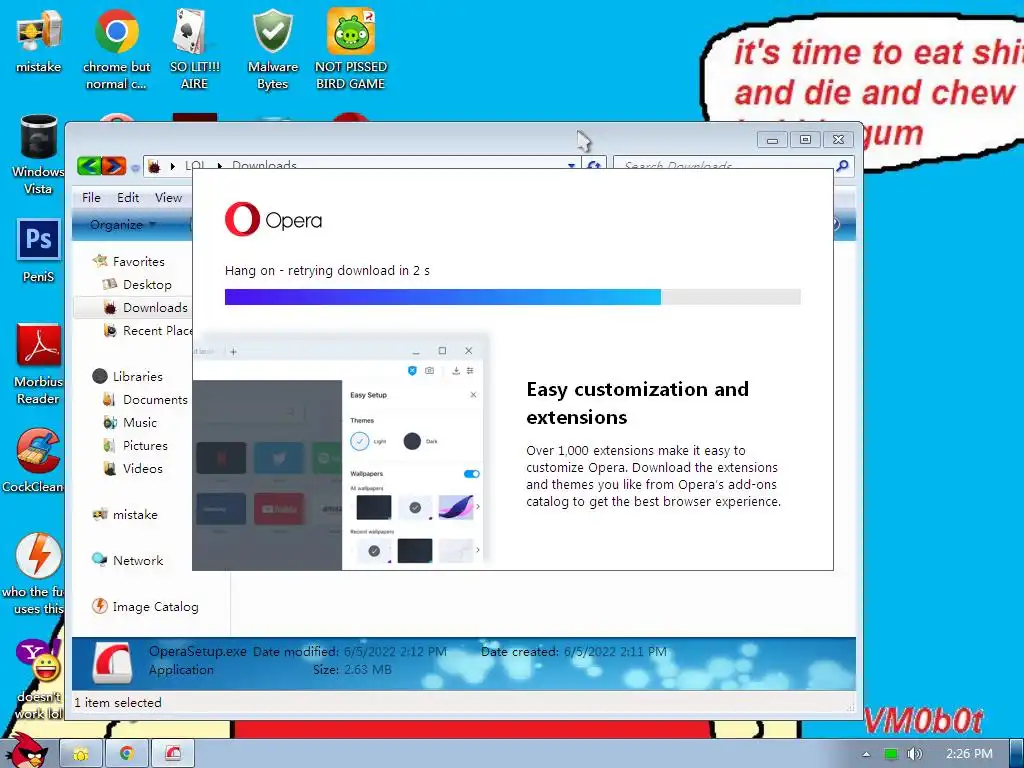This screenshot has height=768, width=1024.
Task: Click the Show Desktop strip by the clock
Action: 1016,754
